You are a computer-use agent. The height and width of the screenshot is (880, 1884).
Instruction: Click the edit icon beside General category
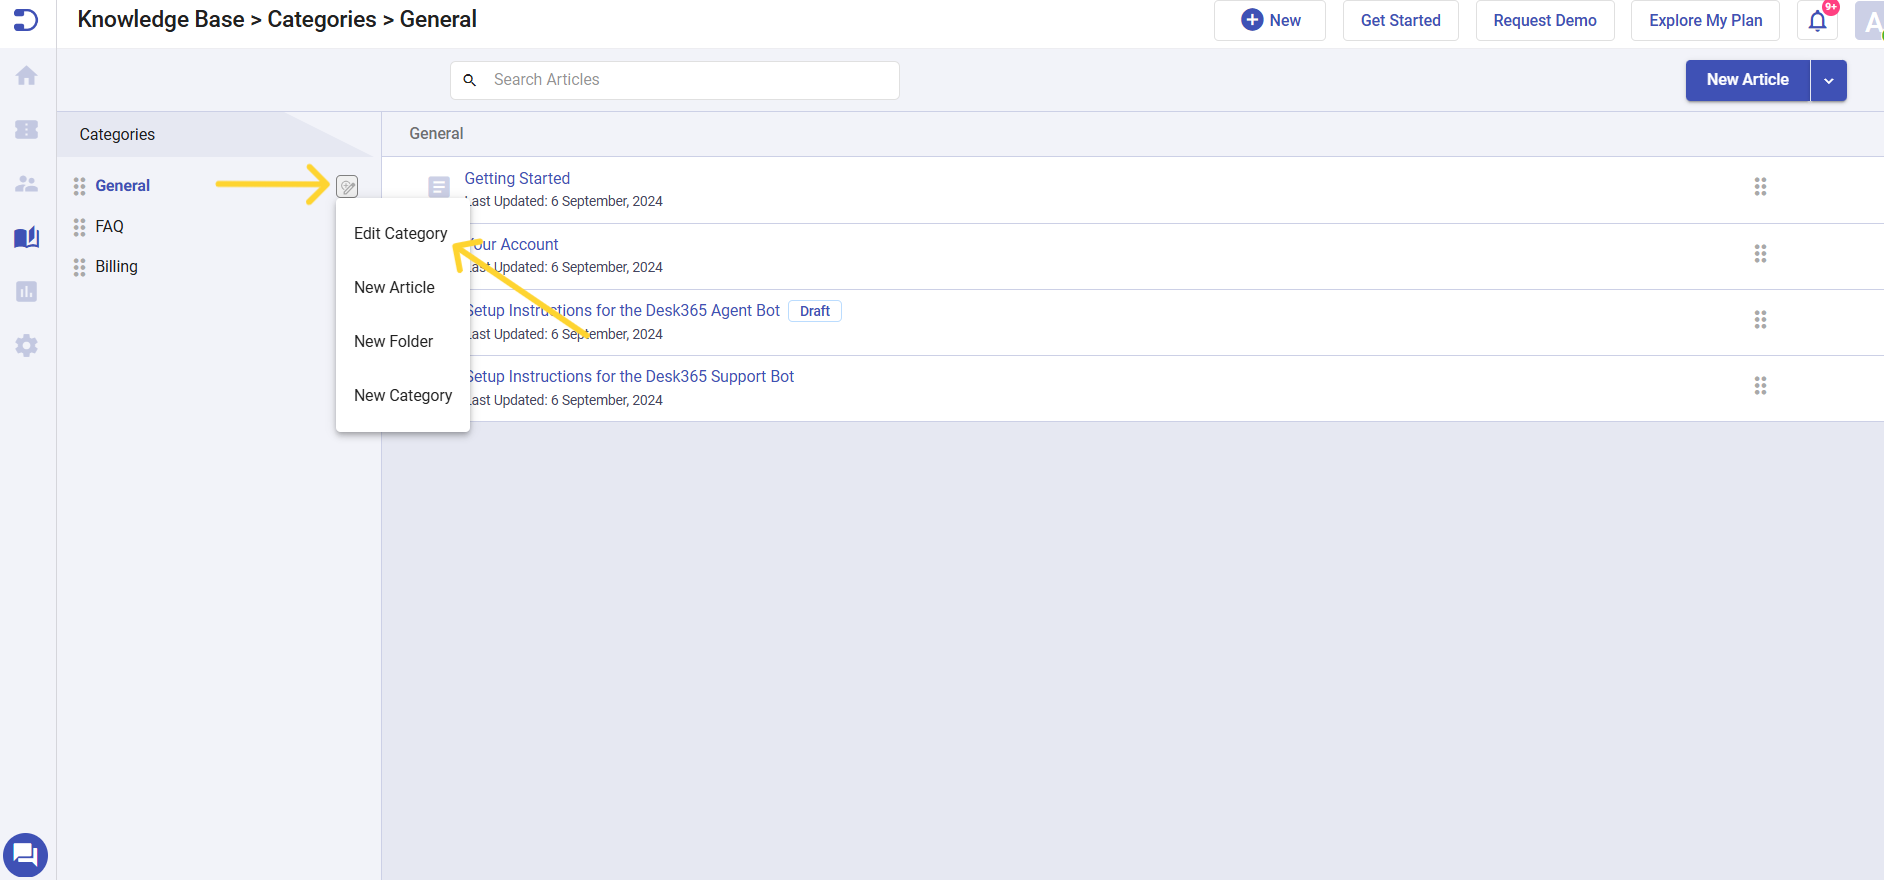(347, 186)
